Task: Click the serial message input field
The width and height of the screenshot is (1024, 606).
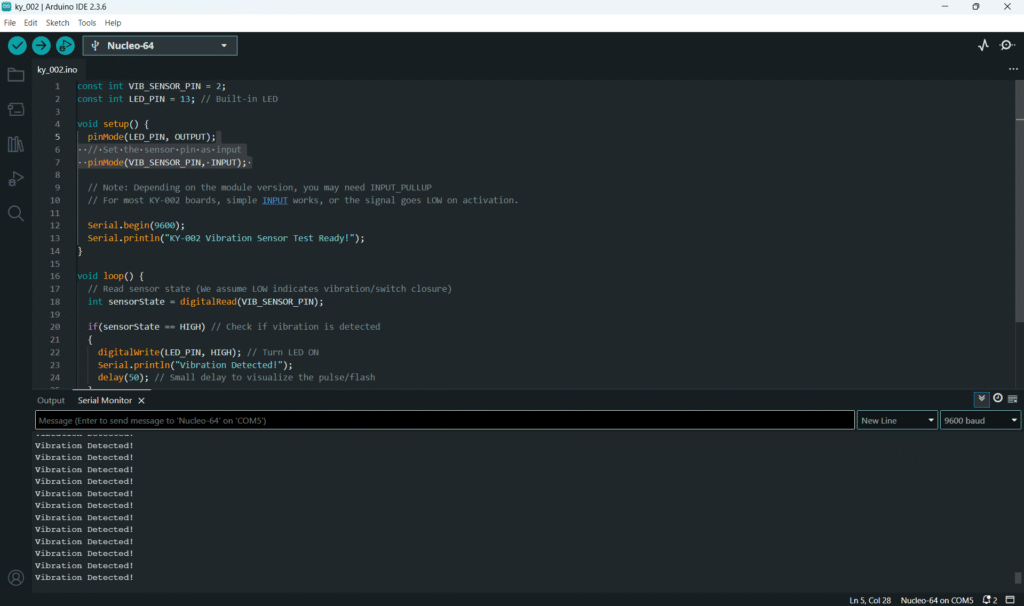Action: (x=445, y=421)
